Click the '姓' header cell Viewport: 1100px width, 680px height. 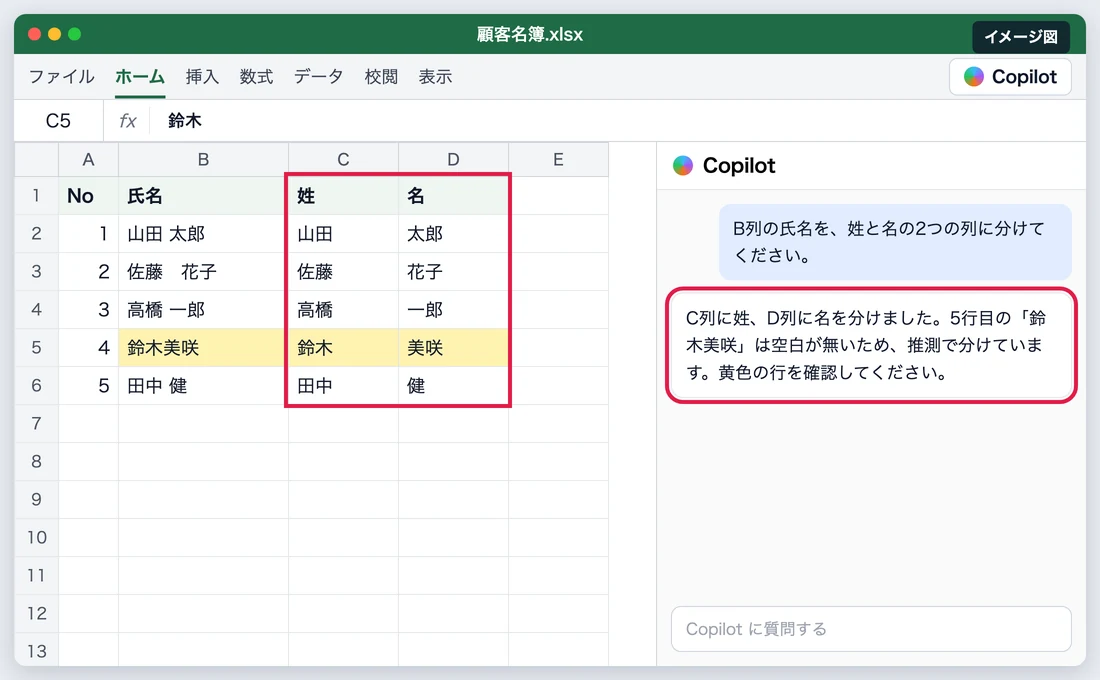[x=343, y=196]
